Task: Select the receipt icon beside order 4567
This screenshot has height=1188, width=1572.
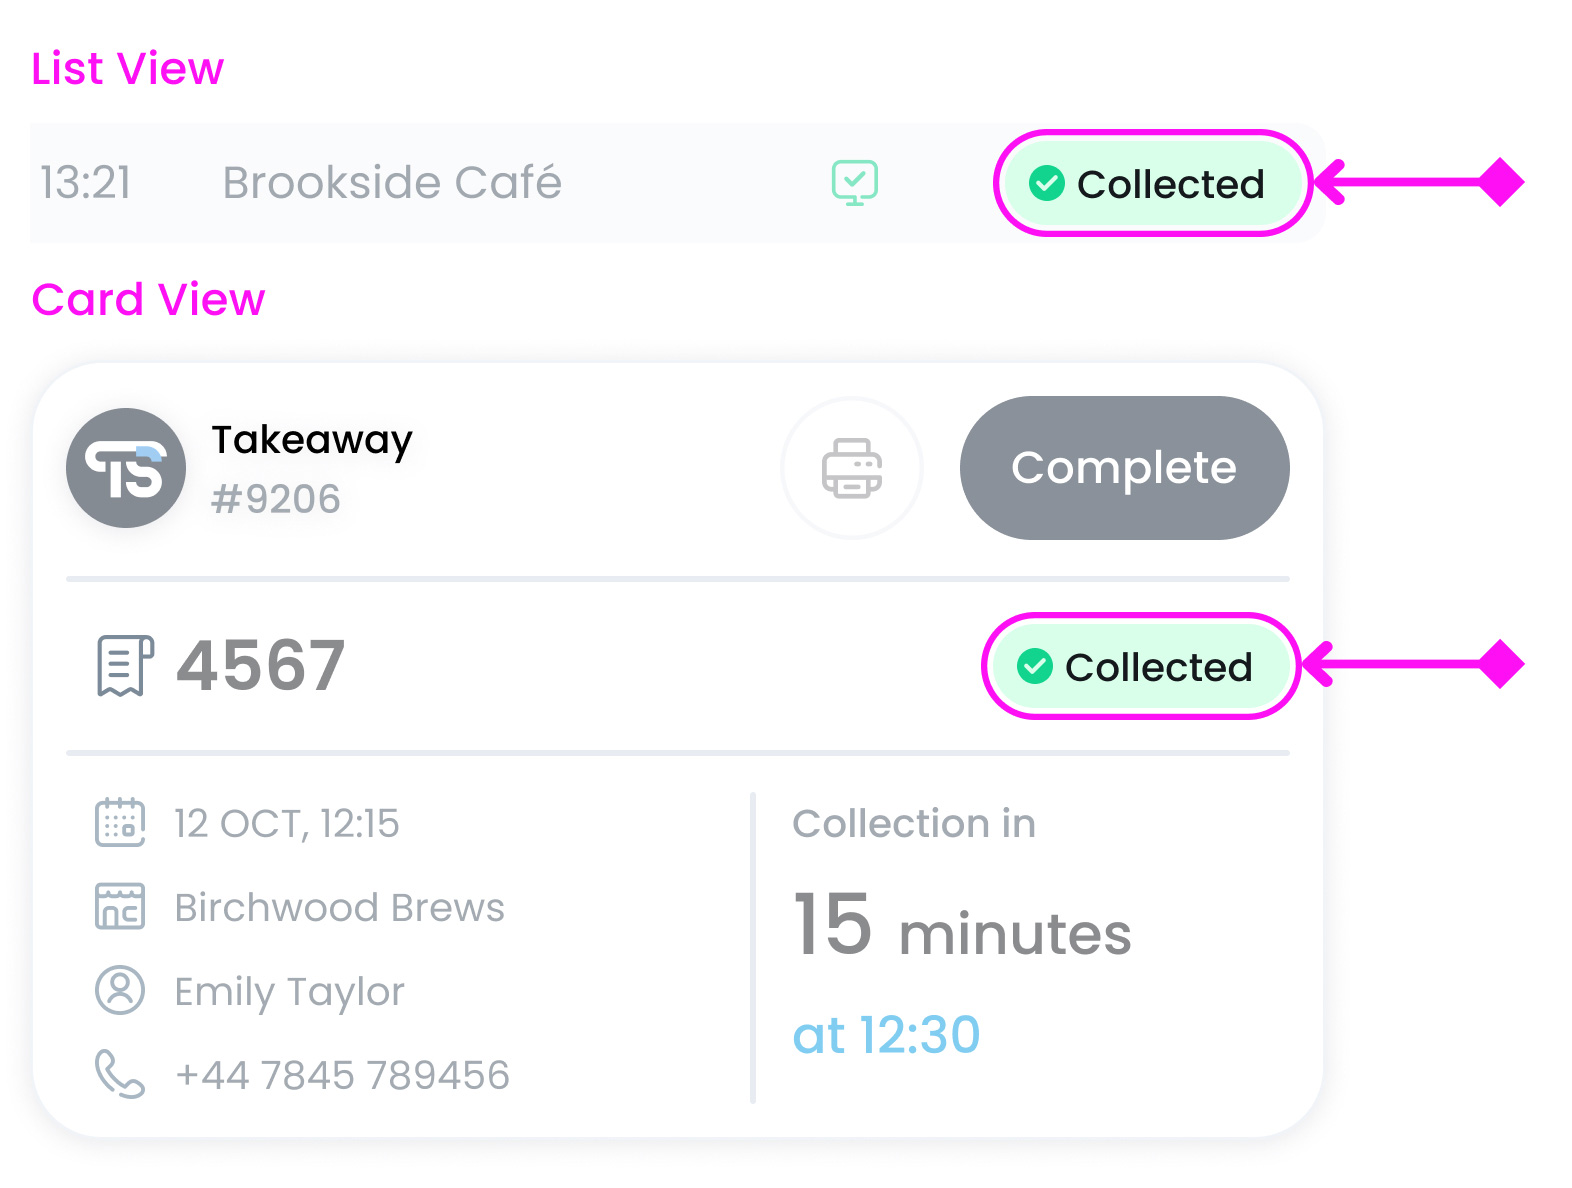Action: point(123,665)
